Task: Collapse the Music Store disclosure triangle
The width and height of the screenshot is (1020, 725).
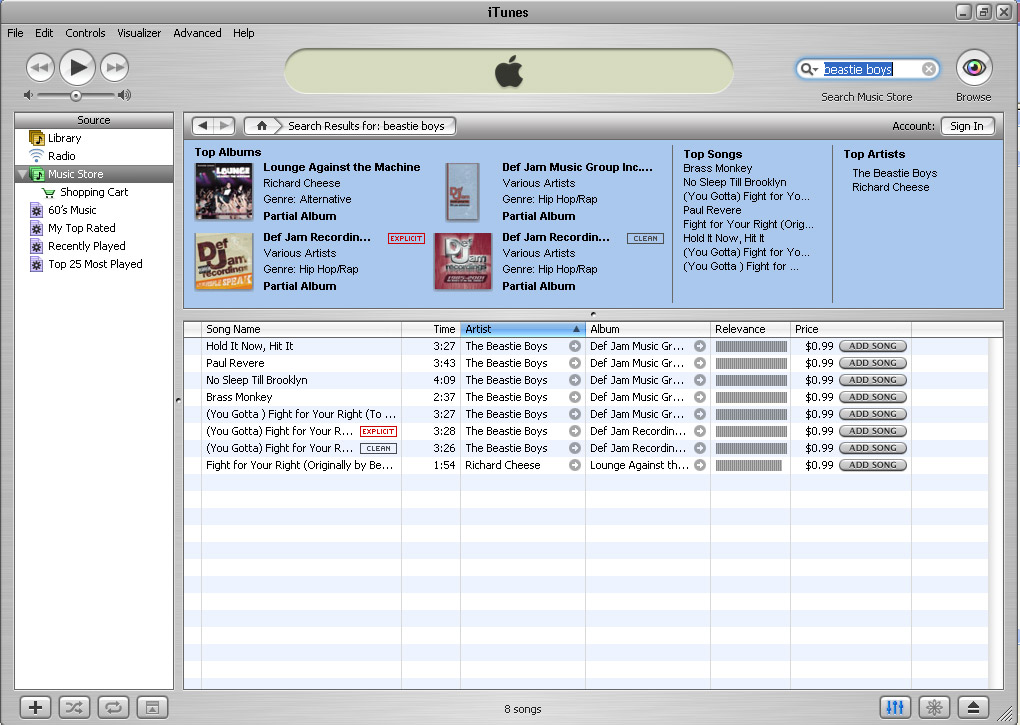Action: pos(23,174)
